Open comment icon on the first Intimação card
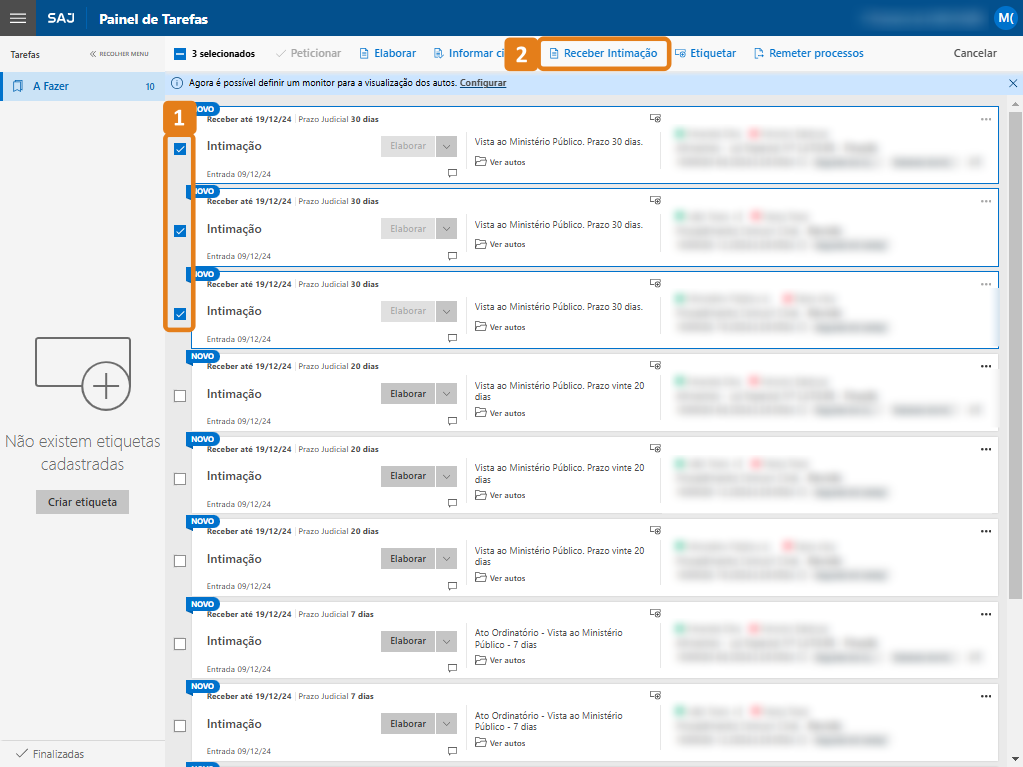Viewport: 1023px width, 767px height. click(x=452, y=173)
